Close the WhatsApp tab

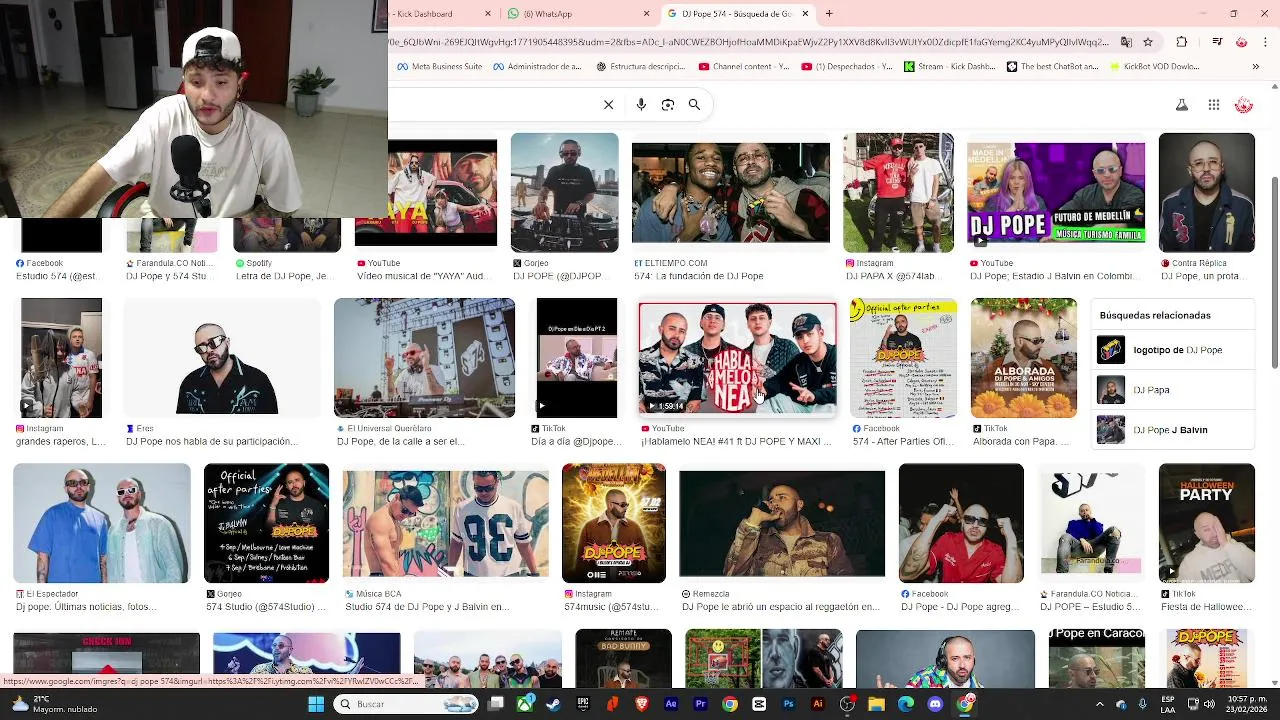646,14
